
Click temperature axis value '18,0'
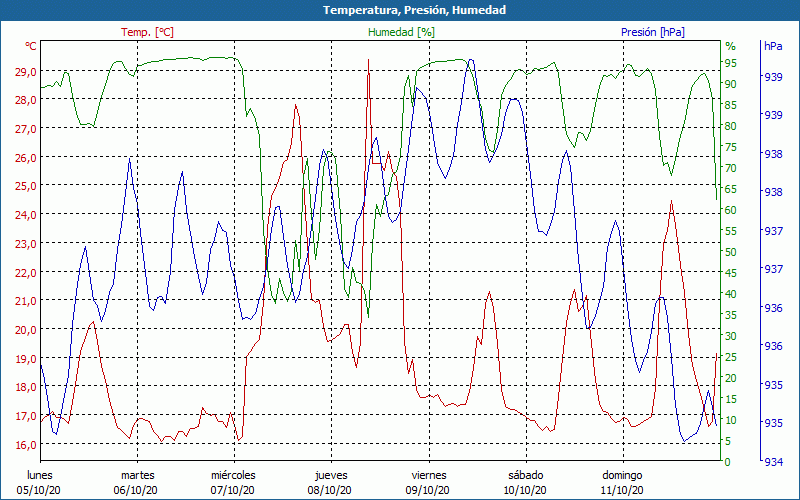[26, 387]
